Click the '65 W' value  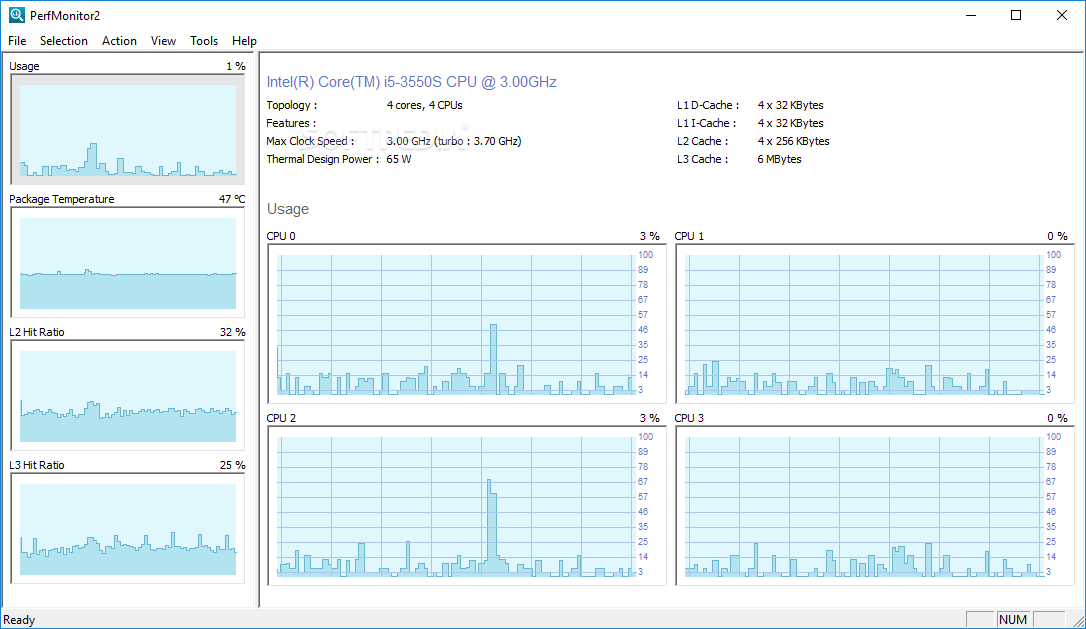[398, 159]
